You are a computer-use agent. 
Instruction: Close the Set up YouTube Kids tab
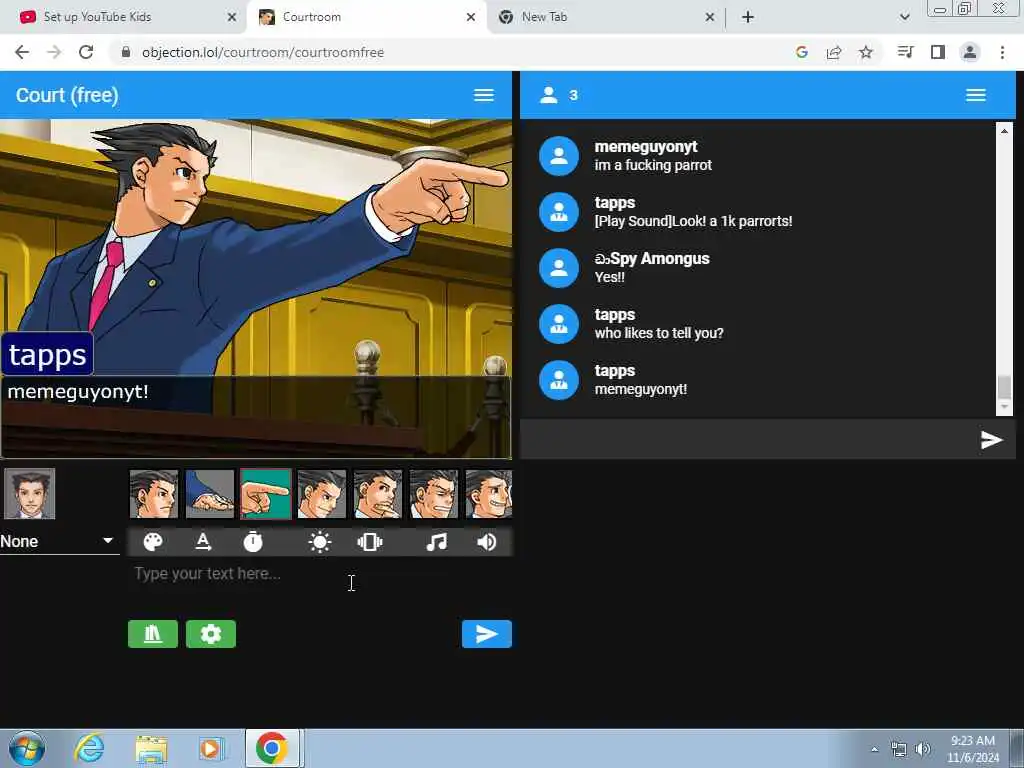(232, 17)
